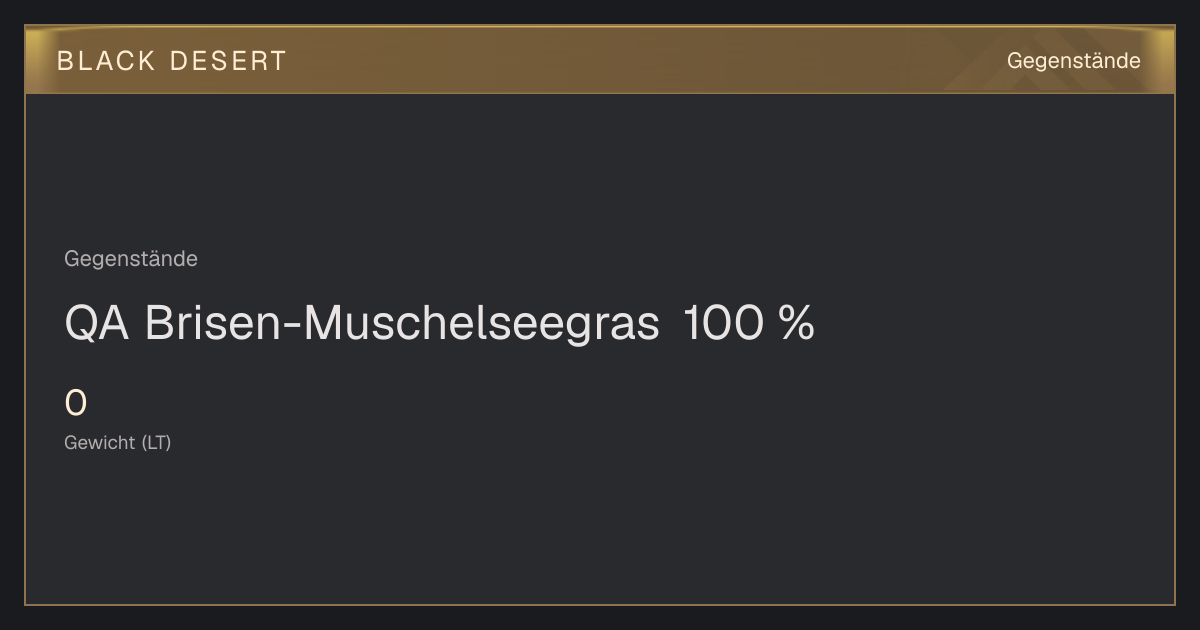Click the word Gewicht under the zero
Image resolution: width=1200 pixels, height=630 pixels.
point(100,442)
